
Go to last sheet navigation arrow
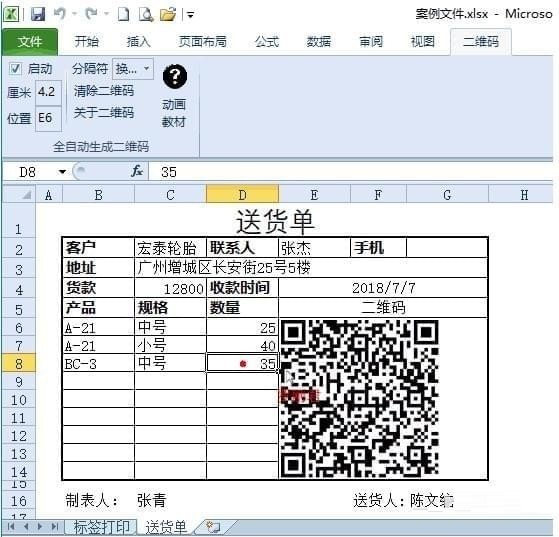point(55,526)
